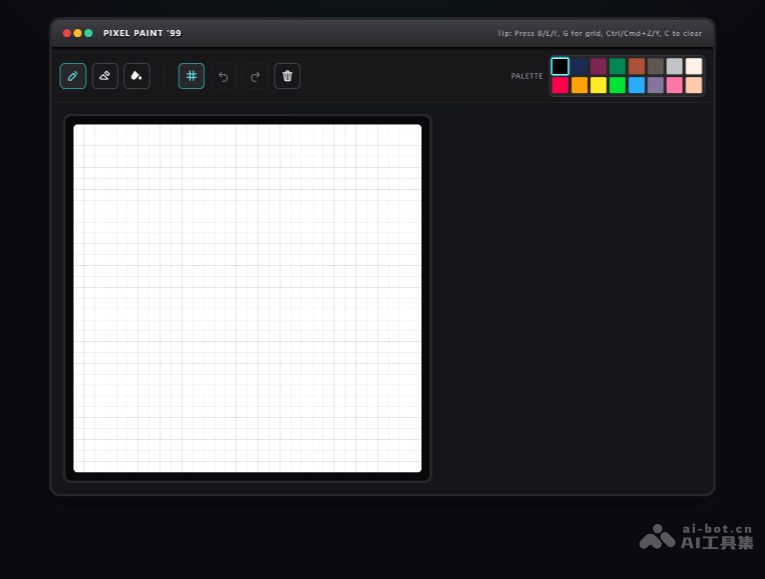Clear canvas with the trash icon

coord(287,76)
